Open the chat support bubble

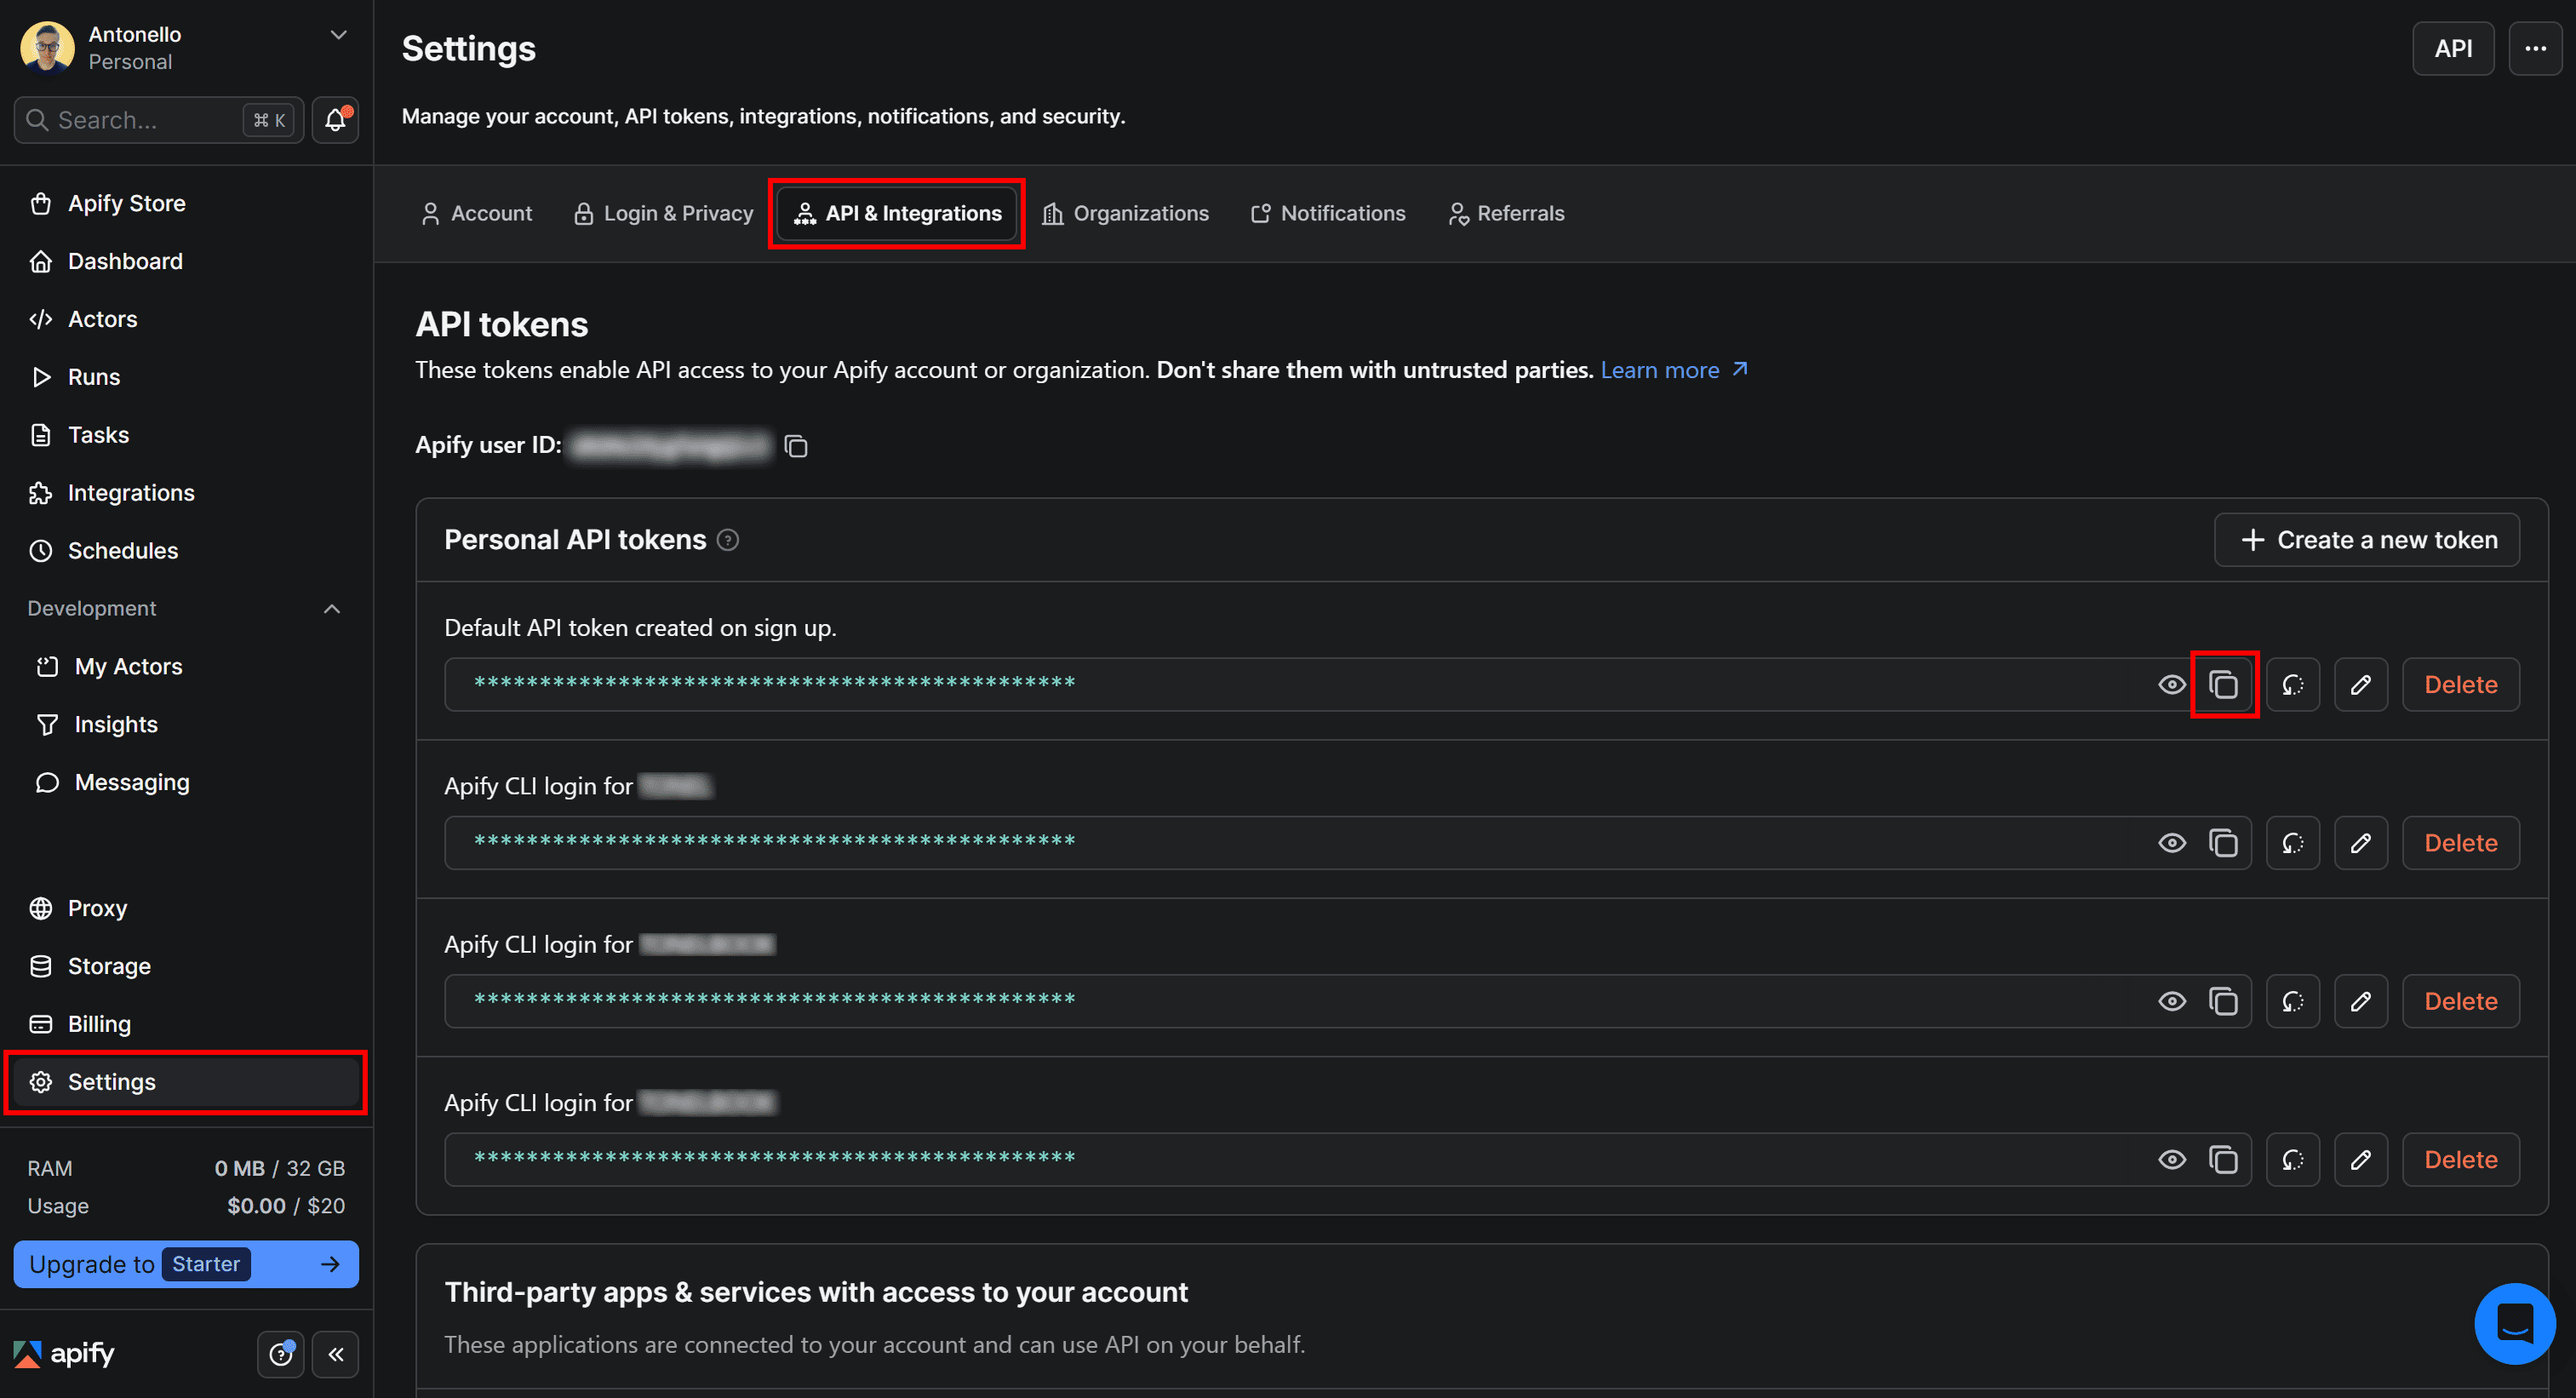tap(2514, 1323)
